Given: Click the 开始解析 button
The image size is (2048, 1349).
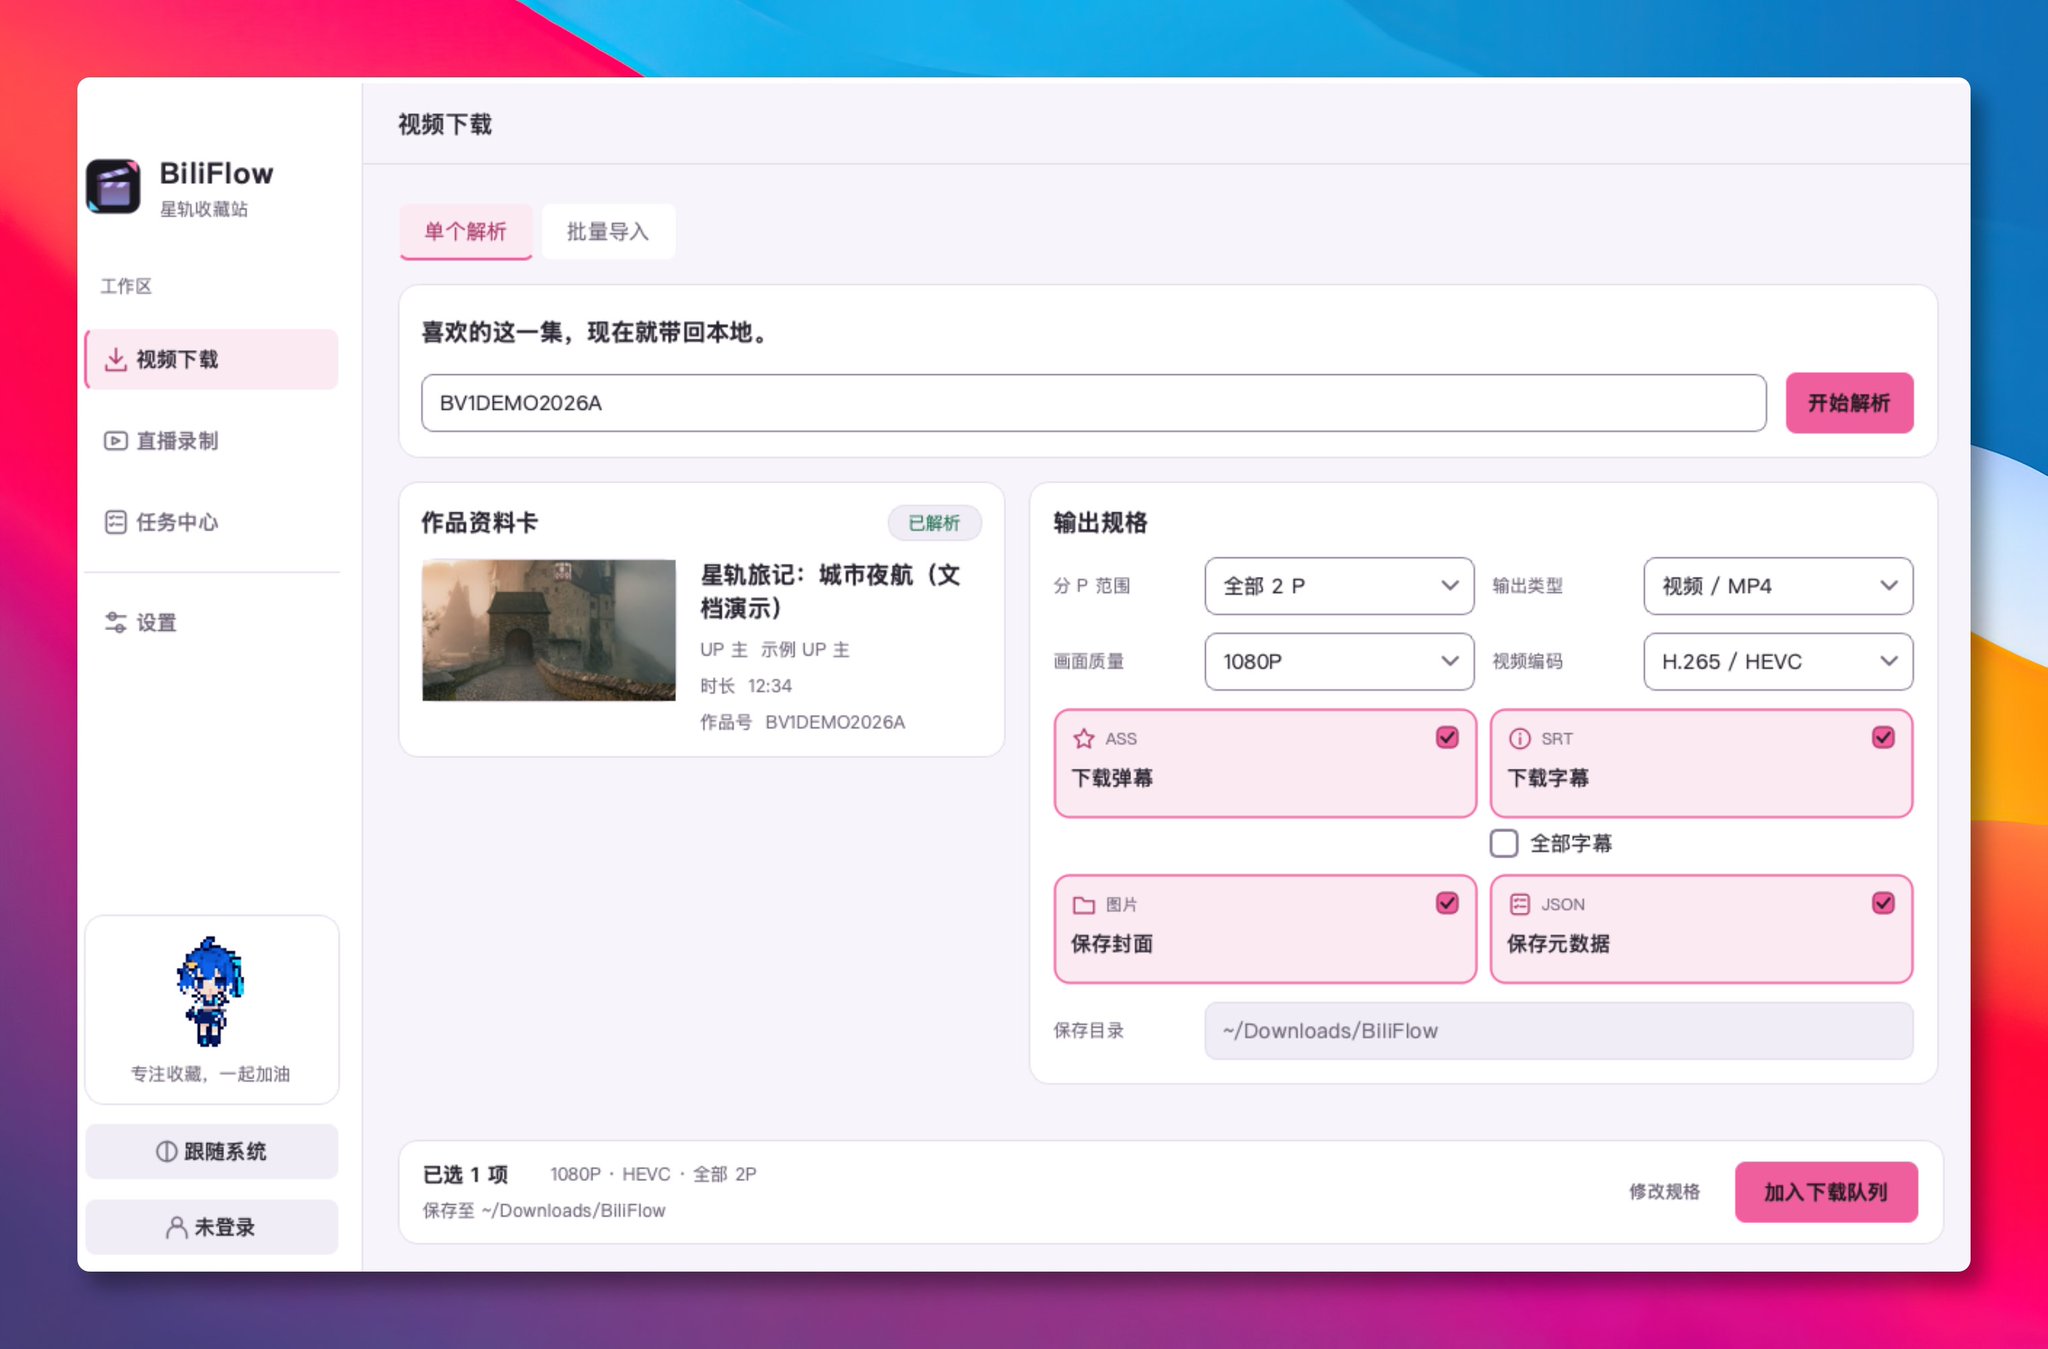Looking at the screenshot, I should pos(1849,403).
